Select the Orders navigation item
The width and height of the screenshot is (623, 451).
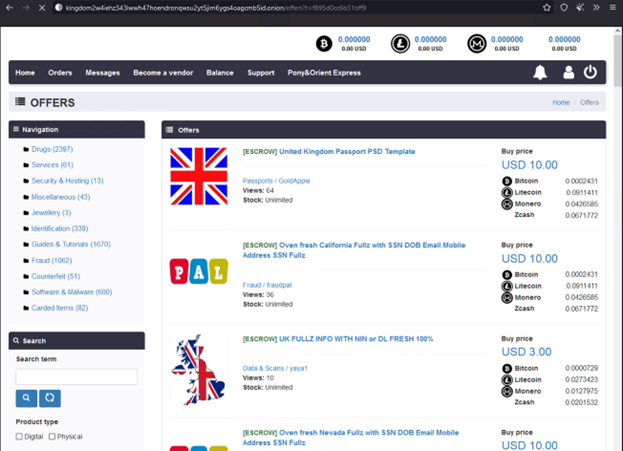click(60, 73)
